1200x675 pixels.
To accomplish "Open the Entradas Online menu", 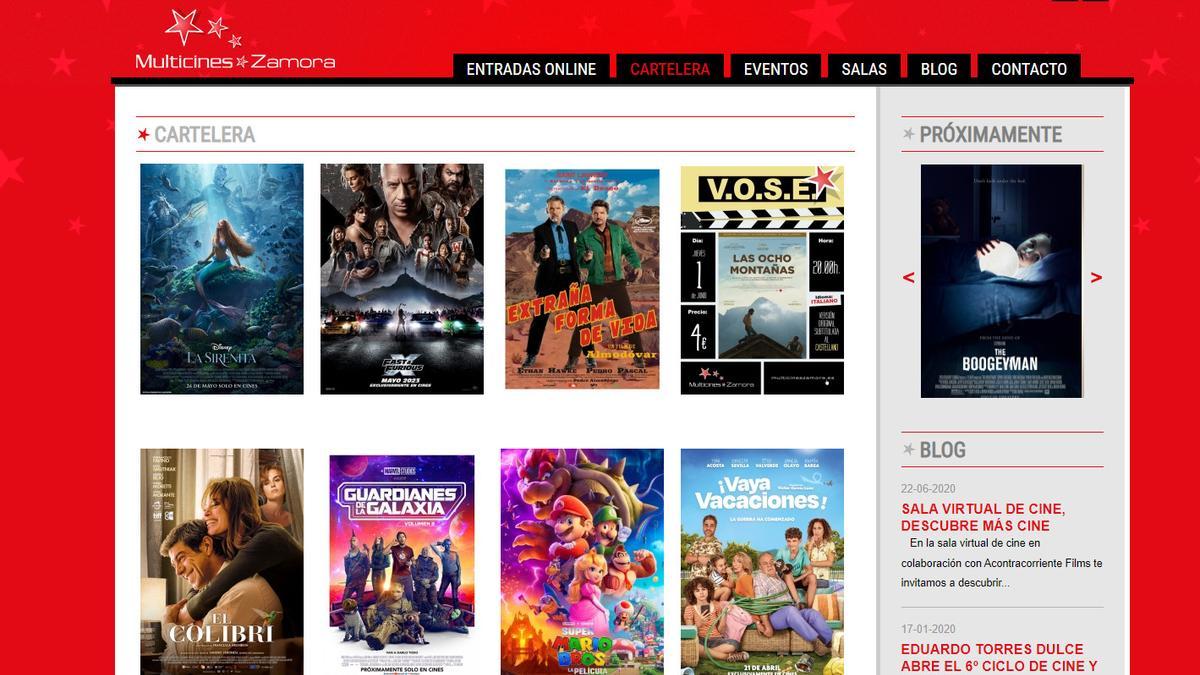I will coord(531,69).
